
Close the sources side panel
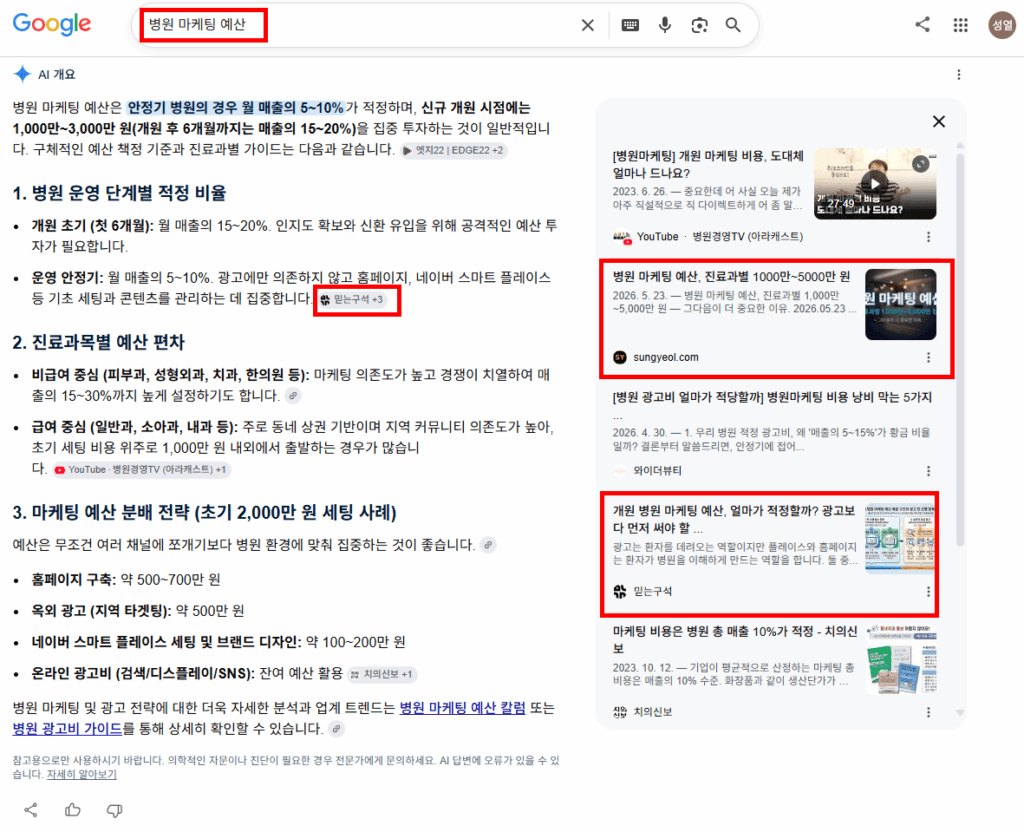coord(939,121)
